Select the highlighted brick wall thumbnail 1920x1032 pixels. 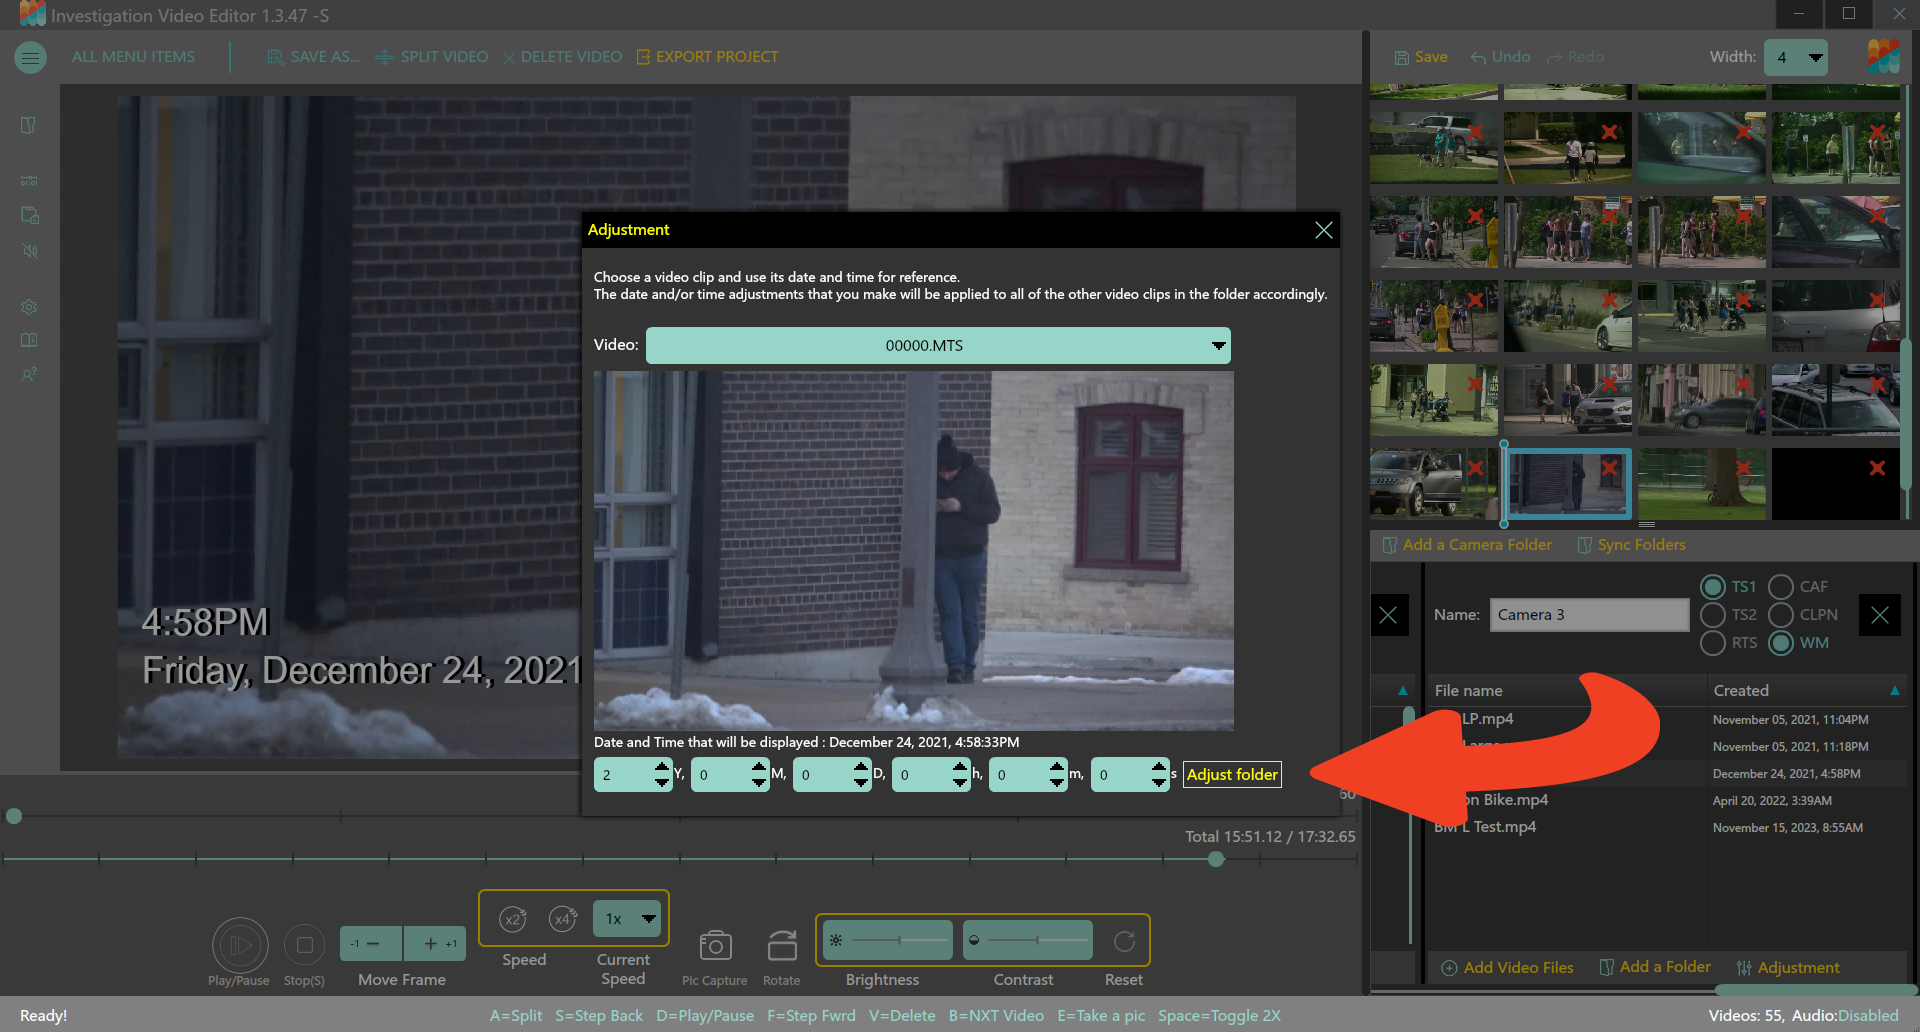(1568, 483)
